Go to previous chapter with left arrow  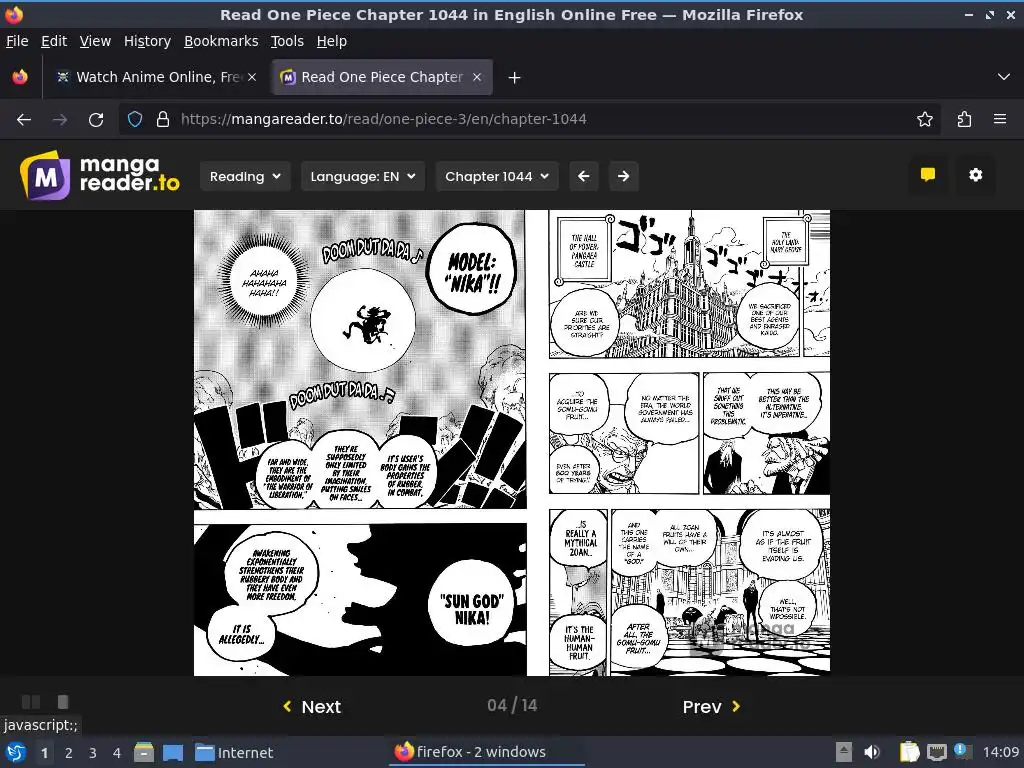(584, 176)
